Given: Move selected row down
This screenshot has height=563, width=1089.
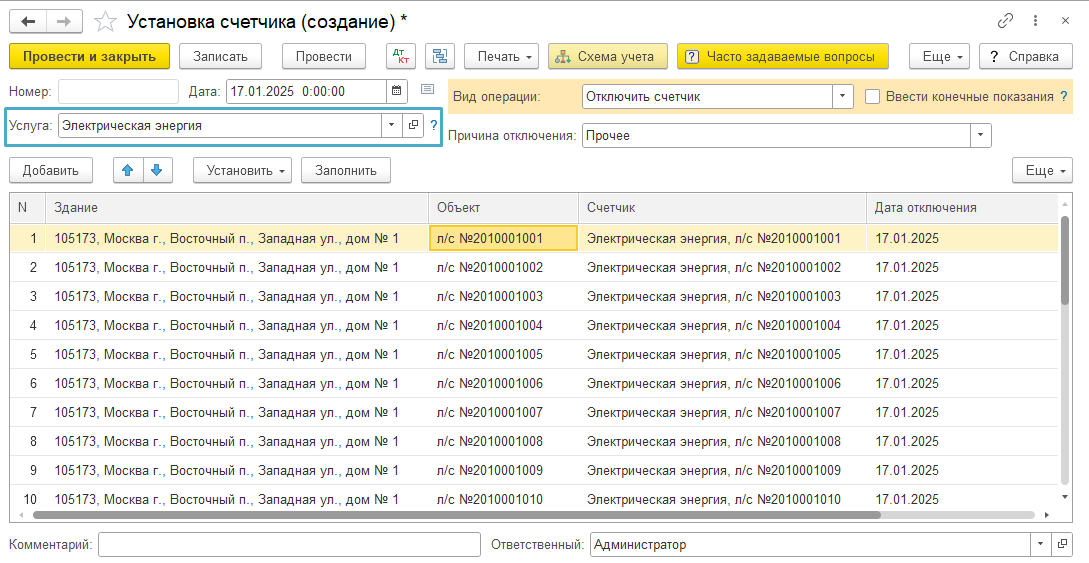Looking at the screenshot, I should click(157, 170).
